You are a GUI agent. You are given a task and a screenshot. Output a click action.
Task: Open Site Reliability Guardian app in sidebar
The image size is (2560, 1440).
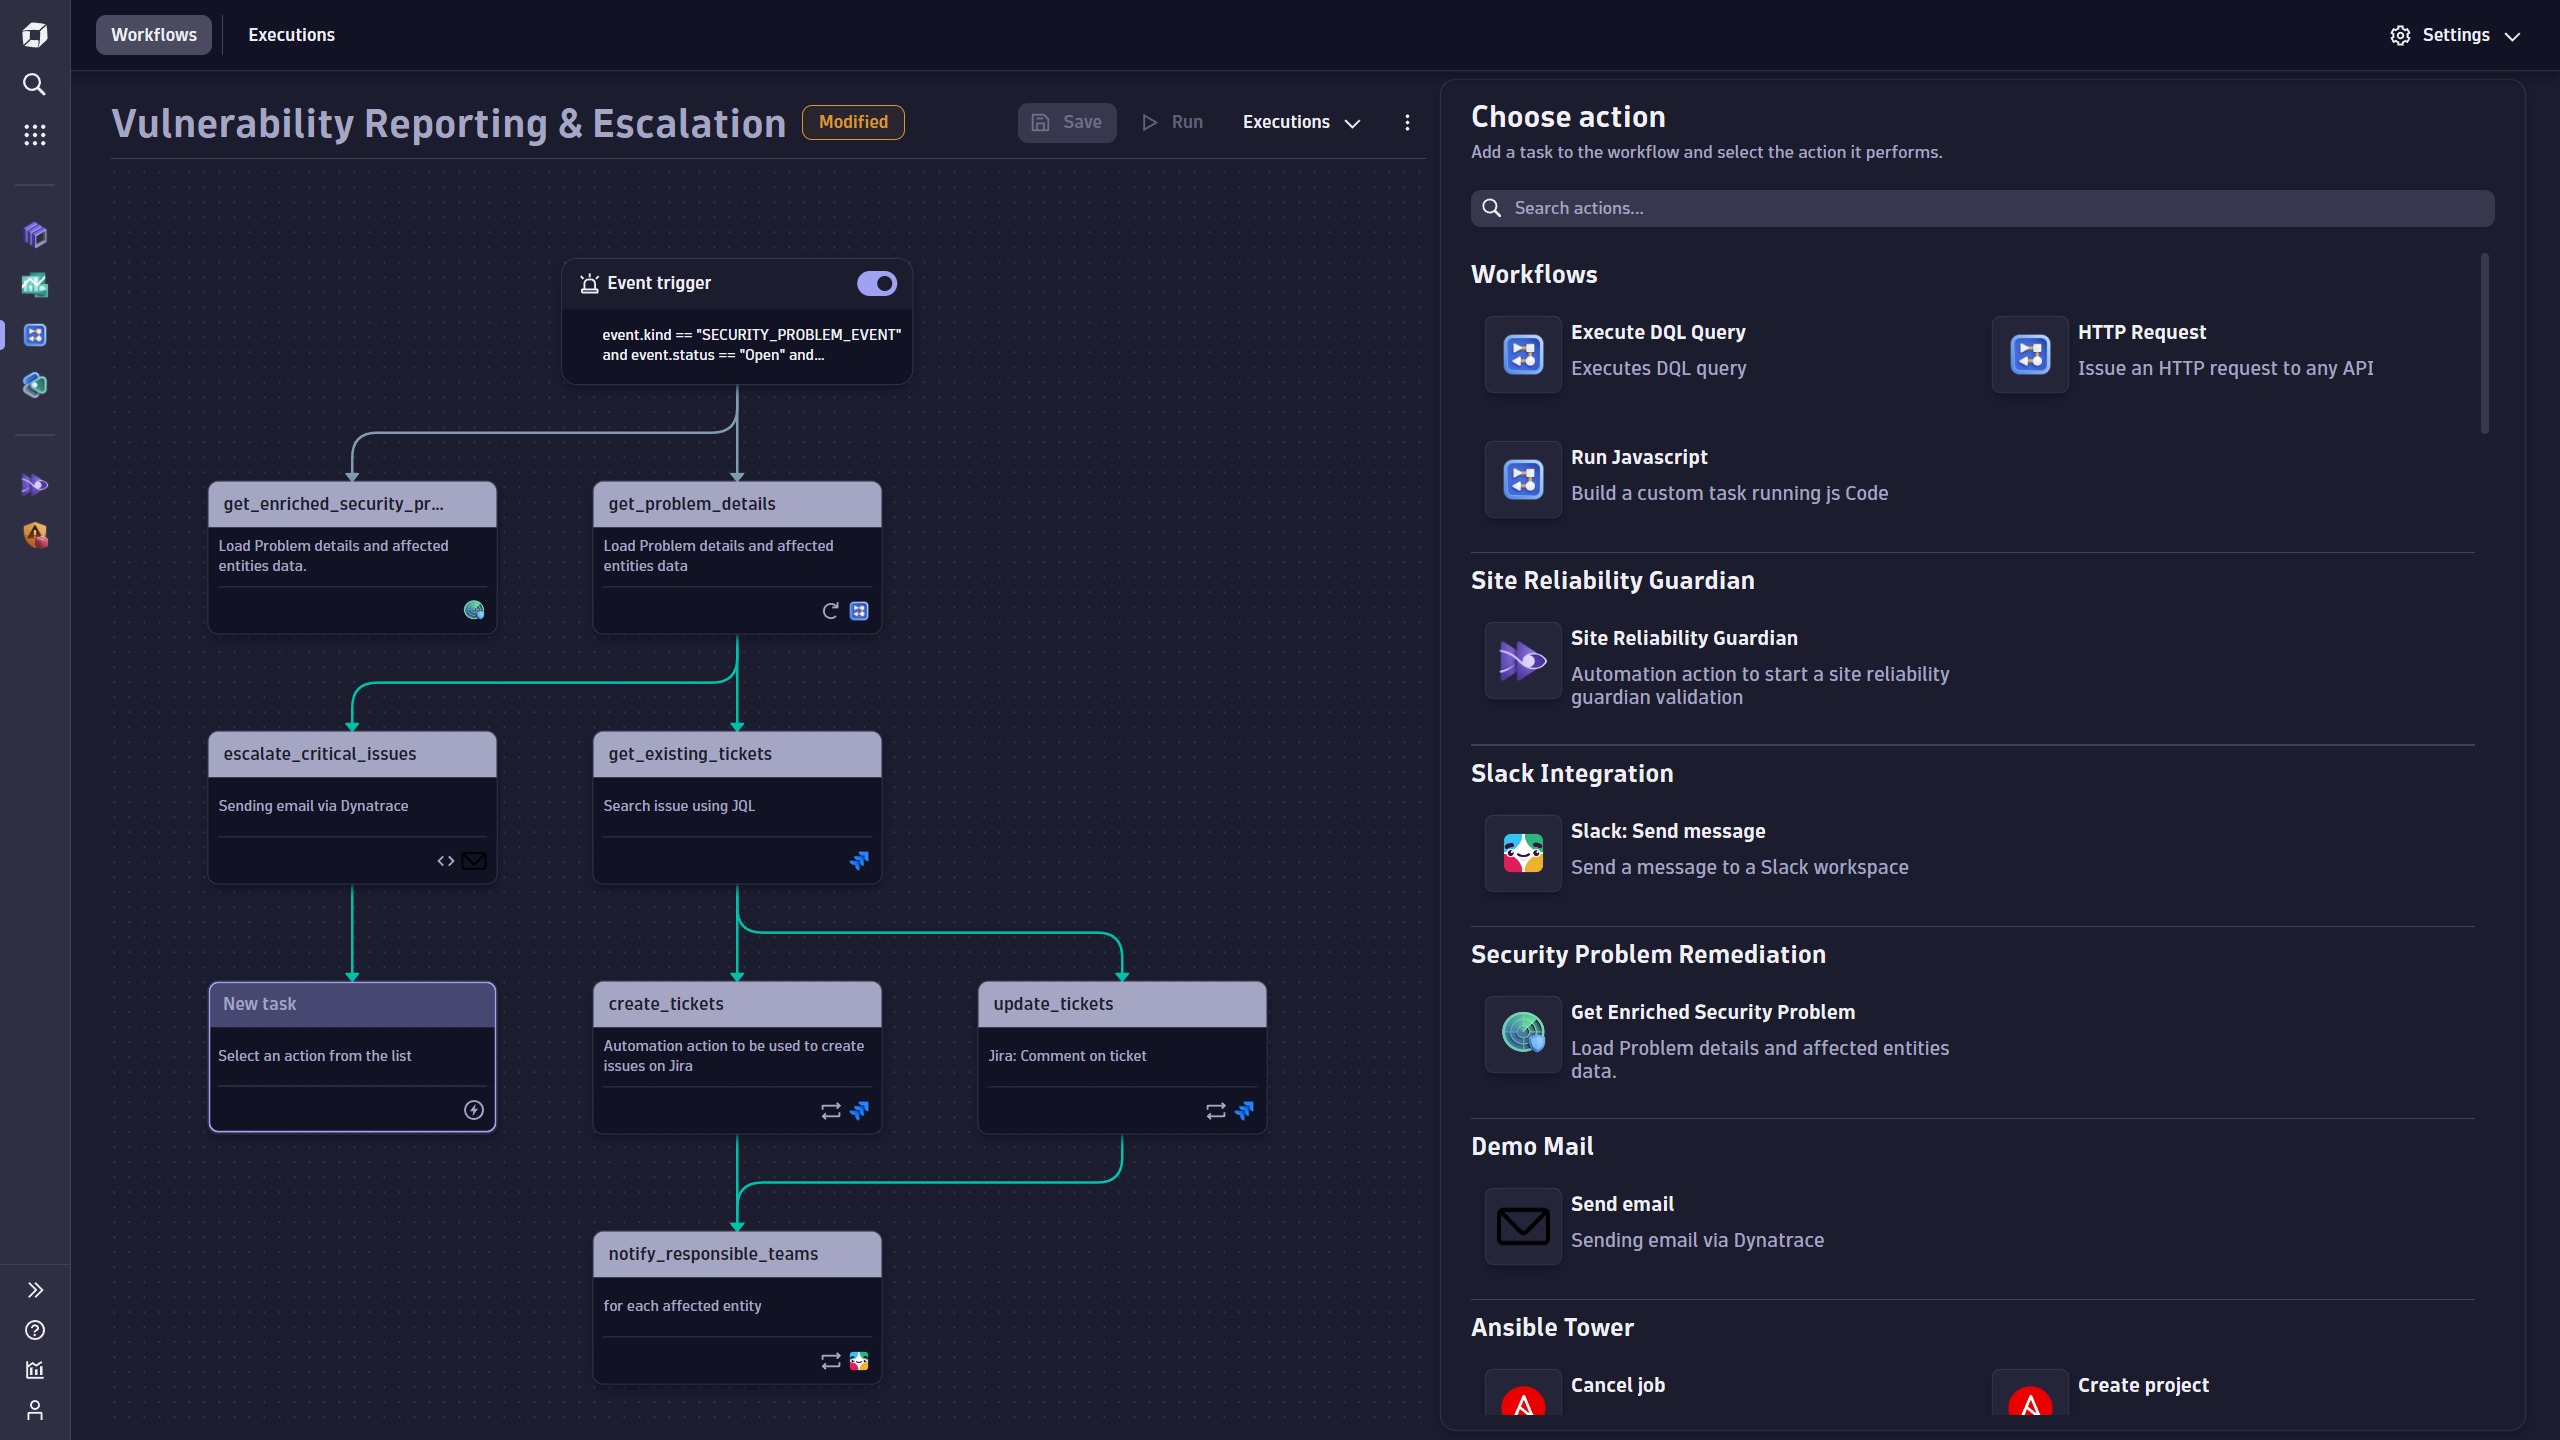[34, 485]
